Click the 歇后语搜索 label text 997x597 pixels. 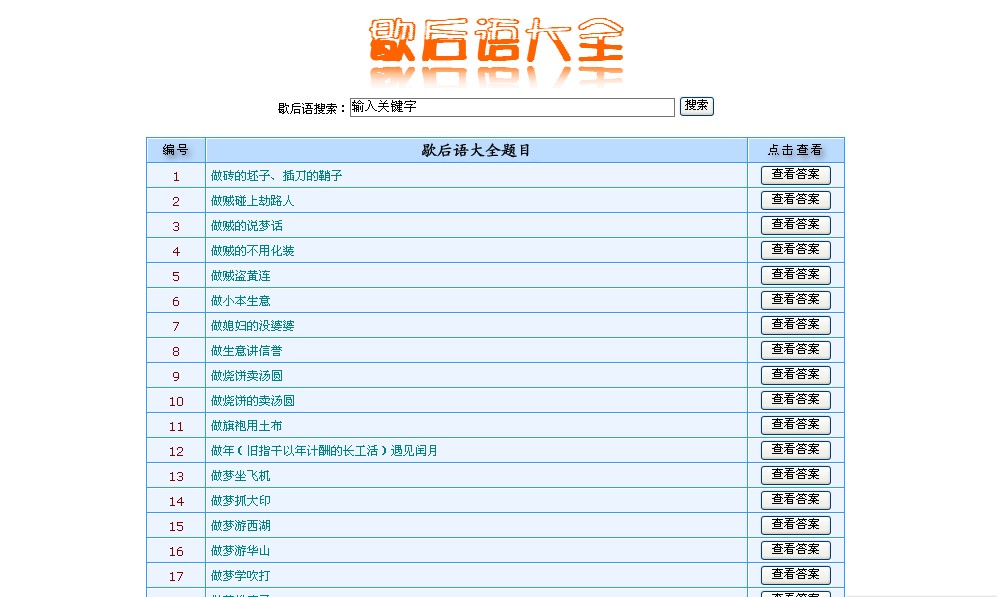click(x=312, y=109)
